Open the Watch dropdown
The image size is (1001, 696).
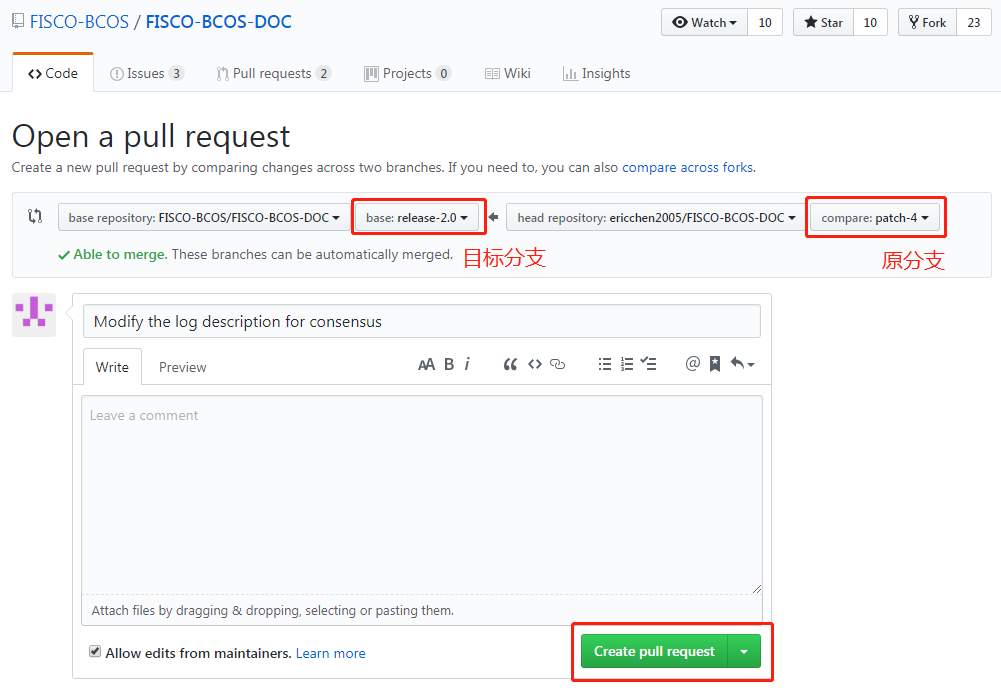tap(704, 22)
